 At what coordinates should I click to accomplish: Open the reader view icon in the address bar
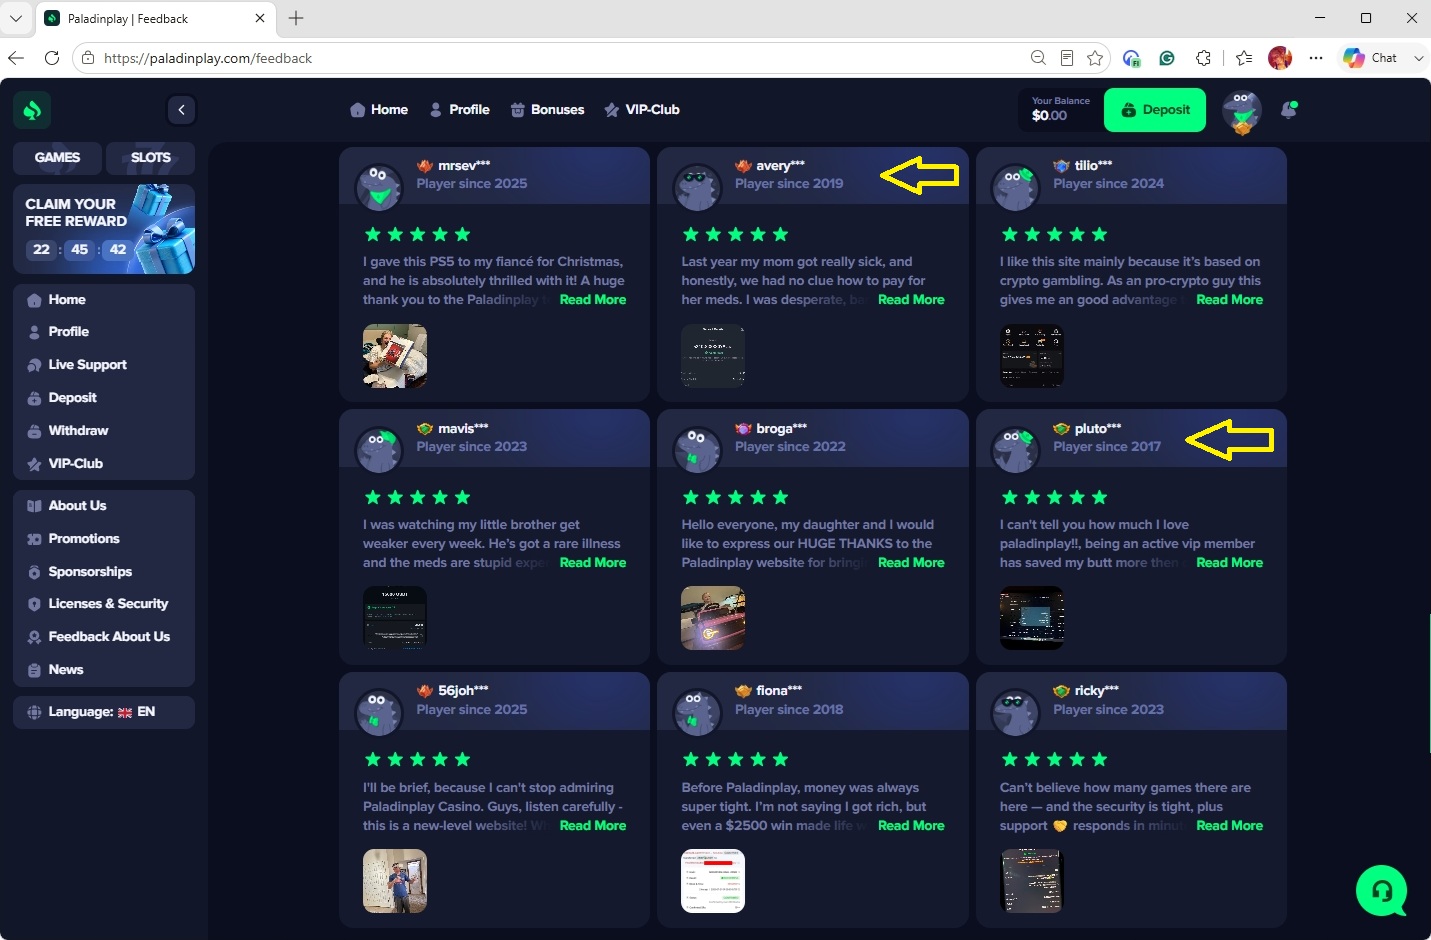pyautogui.click(x=1067, y=58)
